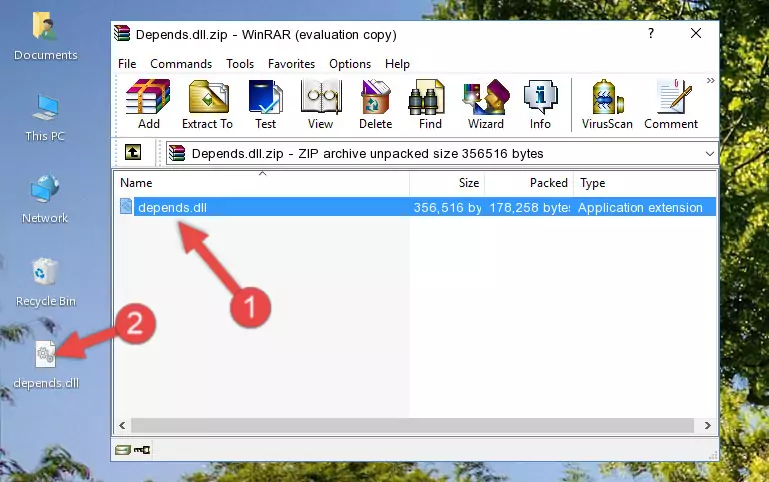Click horizontal scrollbar right arrow
The width and height of the screenshot is (769, 482).
[x=707, y=425]
